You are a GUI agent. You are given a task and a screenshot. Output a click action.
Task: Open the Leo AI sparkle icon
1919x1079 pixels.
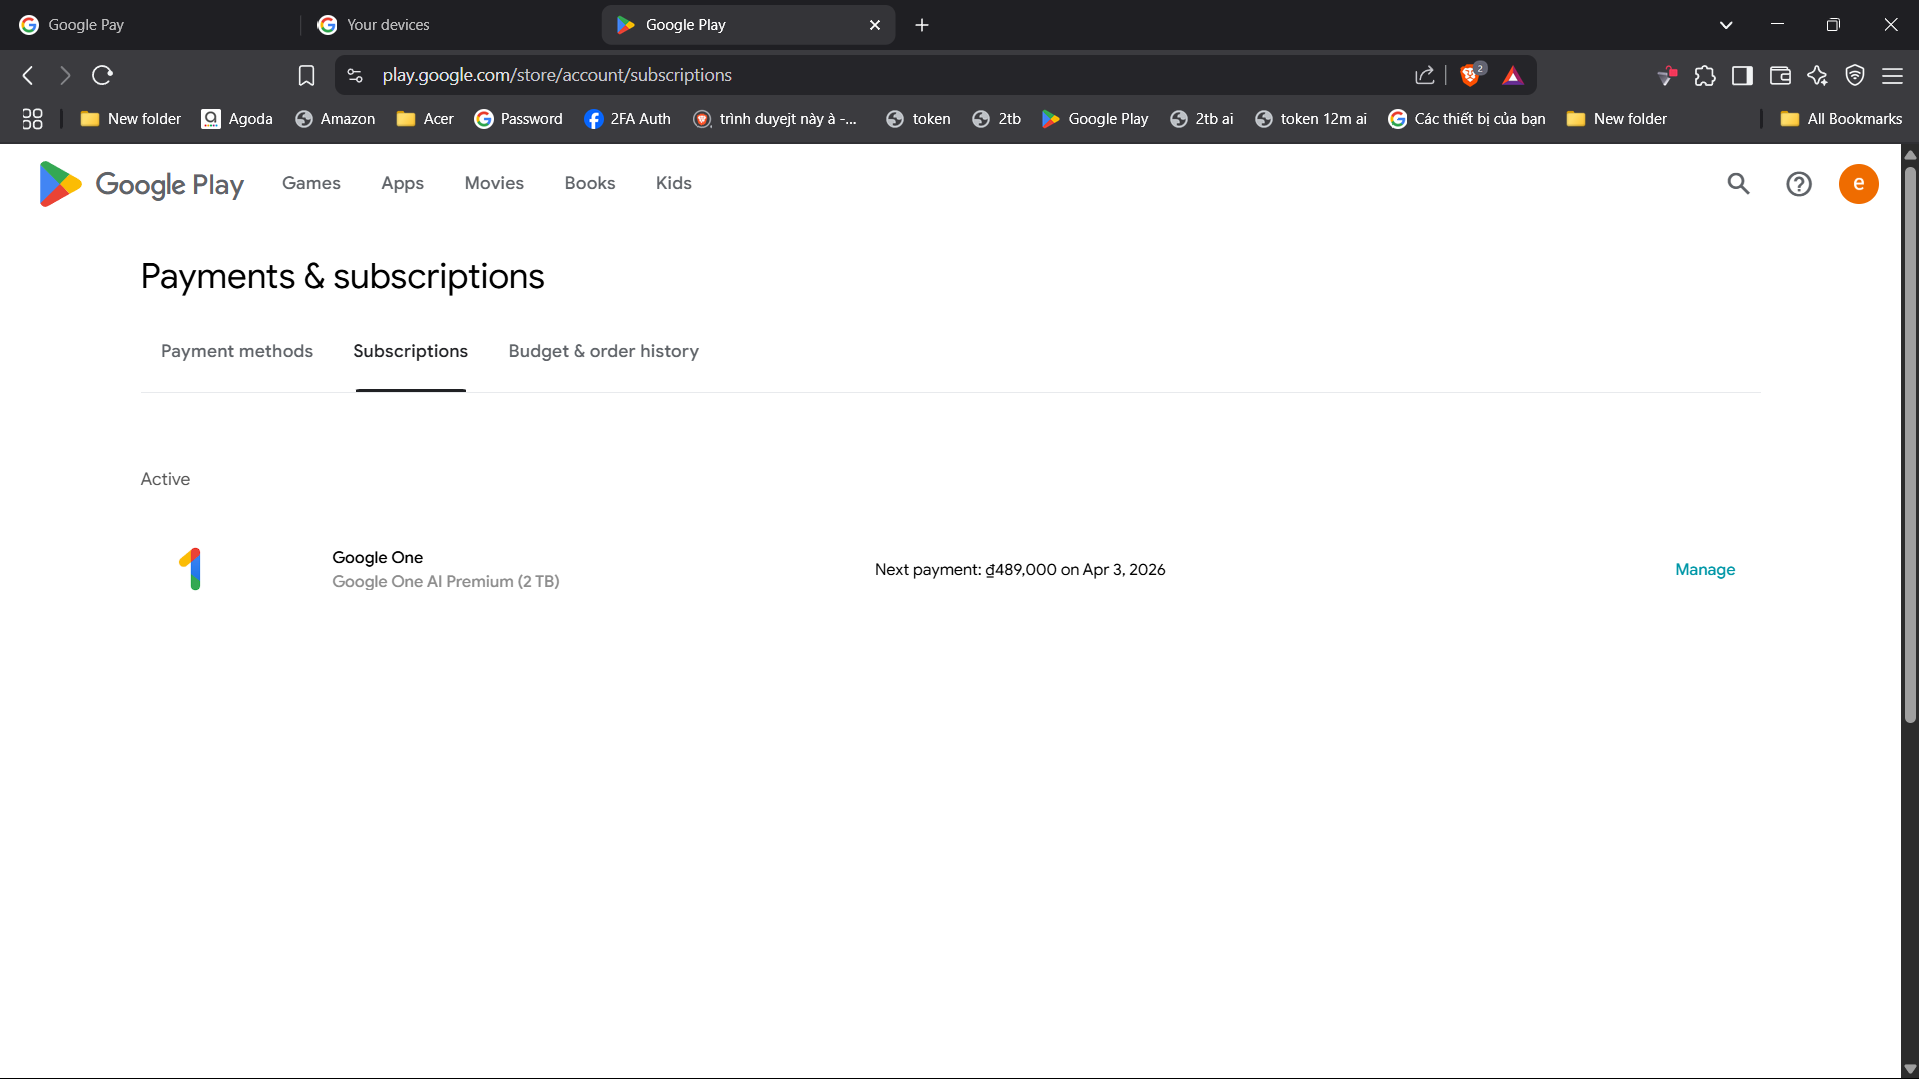[1817, 75]
